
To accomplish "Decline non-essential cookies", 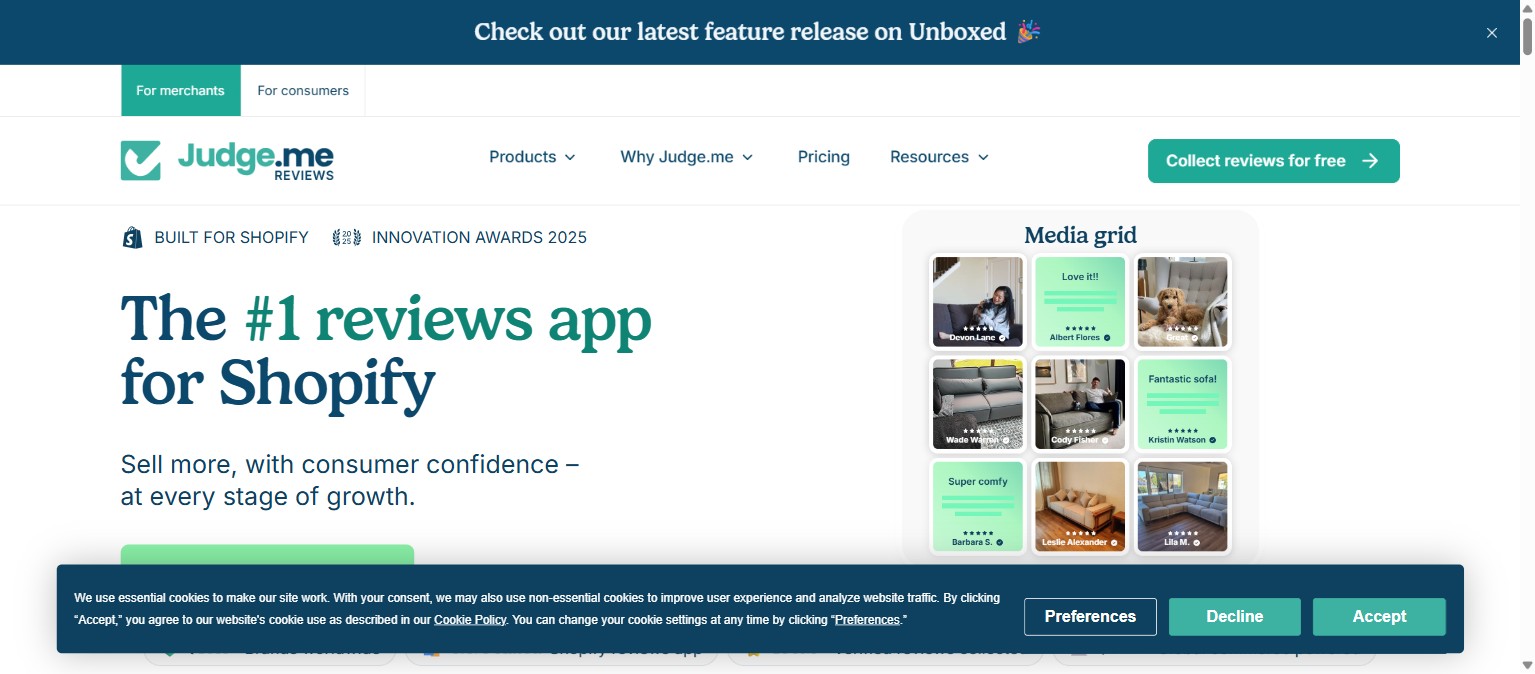I will click(1234, 617).
